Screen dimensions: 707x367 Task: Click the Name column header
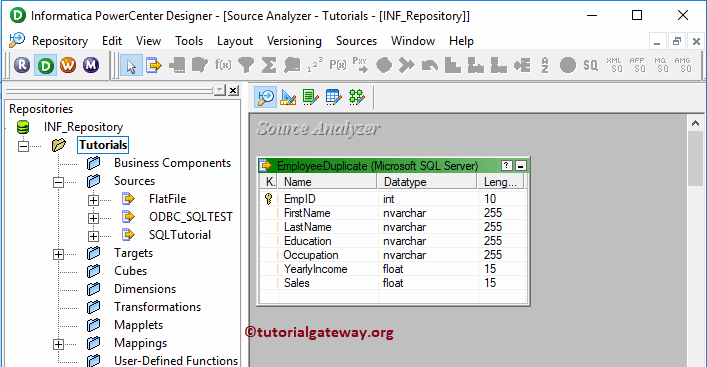tap(327, 182)
